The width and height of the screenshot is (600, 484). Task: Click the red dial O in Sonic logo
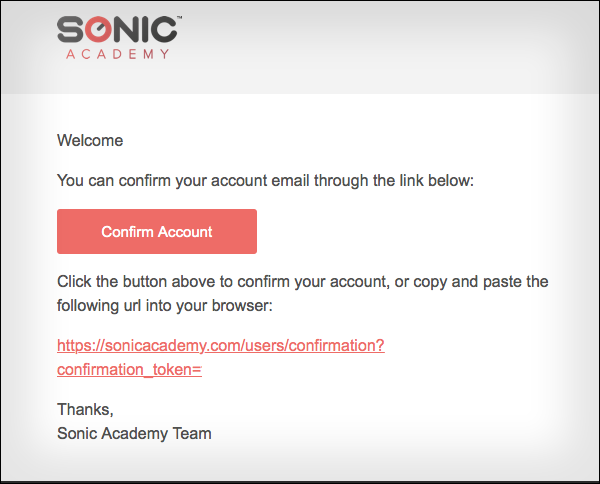(99, 29)
